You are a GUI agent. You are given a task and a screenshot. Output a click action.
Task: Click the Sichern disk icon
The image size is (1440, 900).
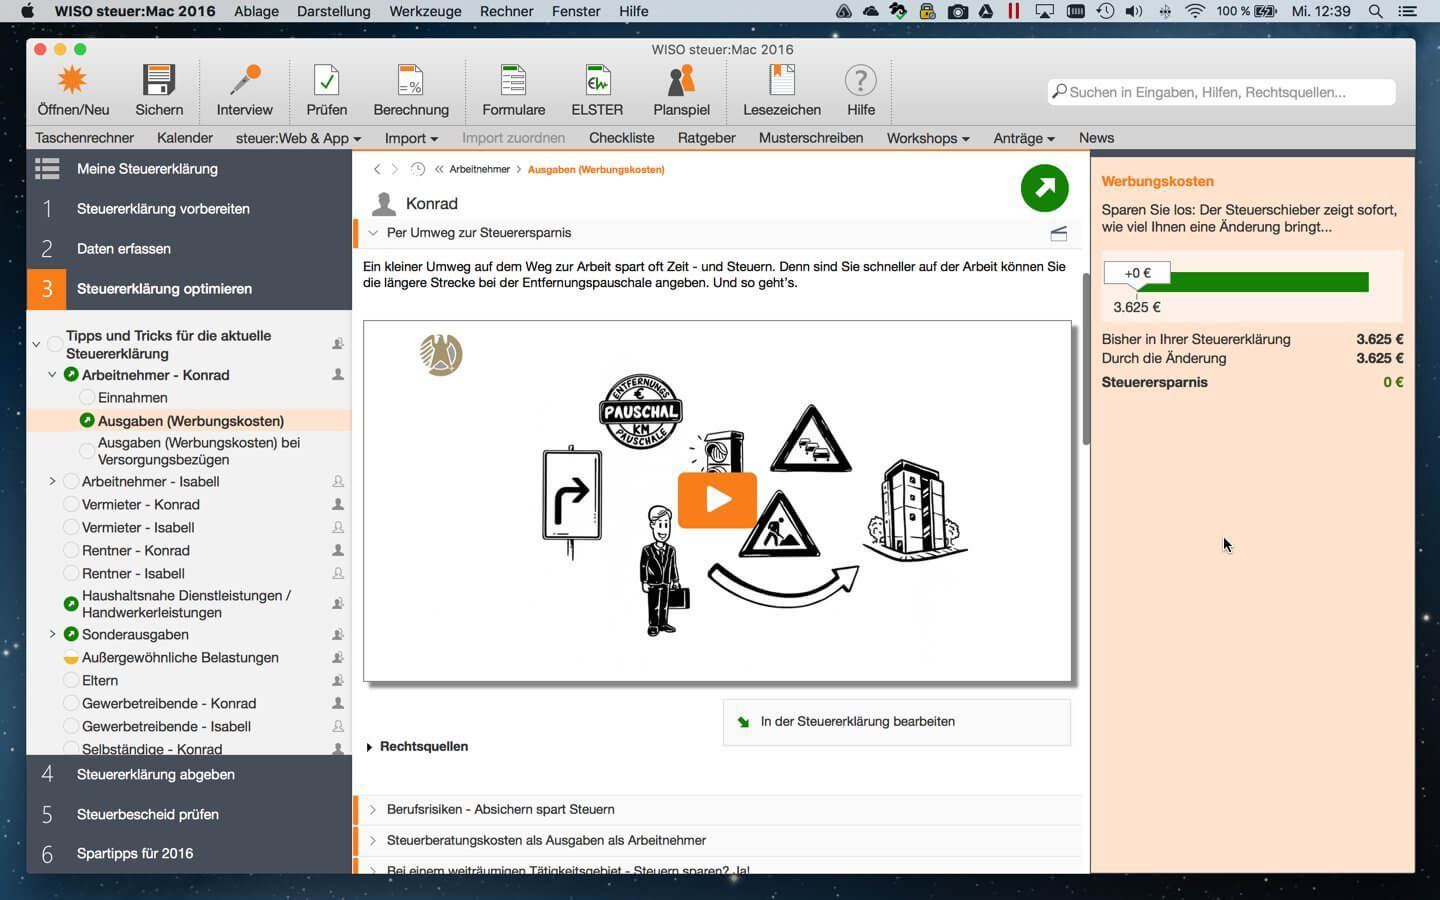pos(159,81)
